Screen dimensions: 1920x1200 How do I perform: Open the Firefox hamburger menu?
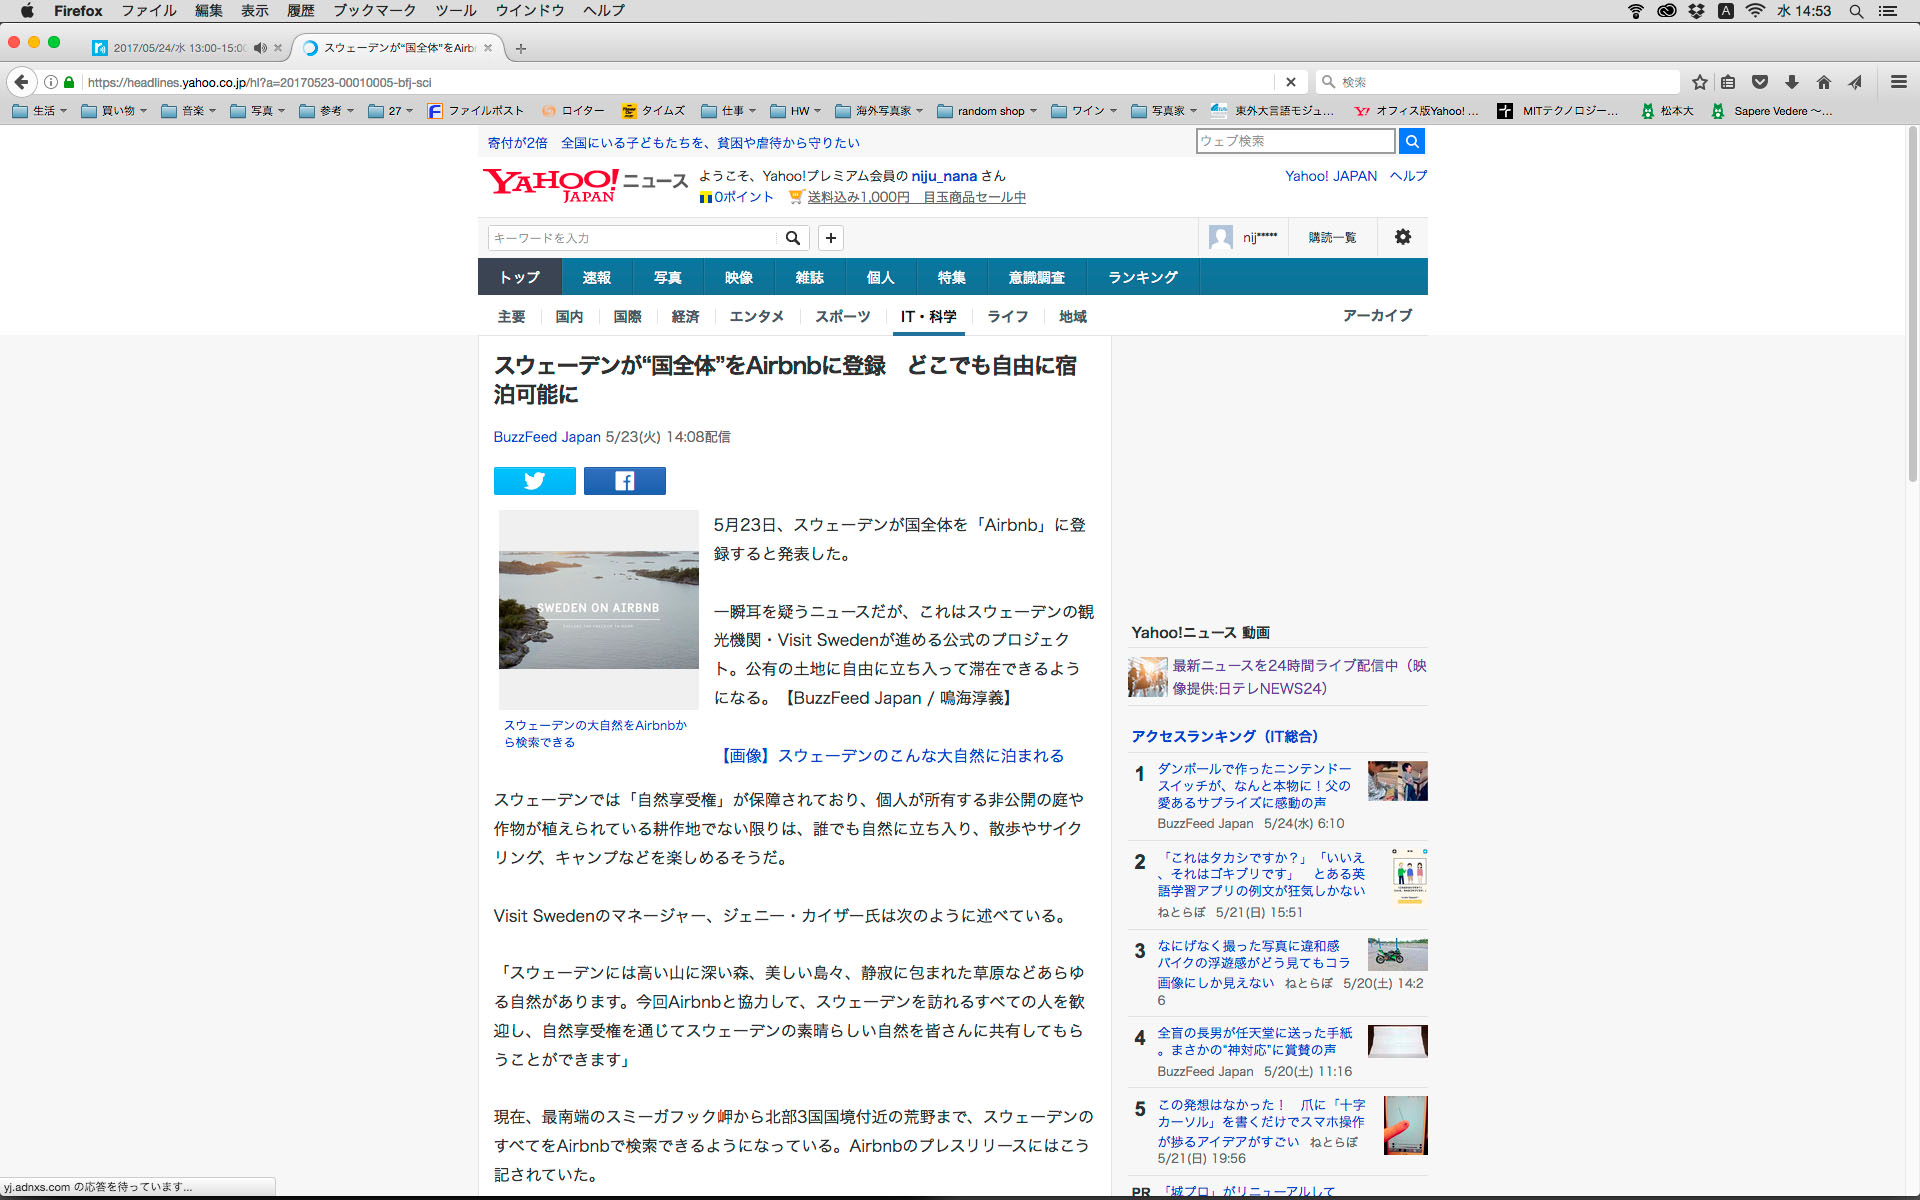click(x=1898, y=82)
